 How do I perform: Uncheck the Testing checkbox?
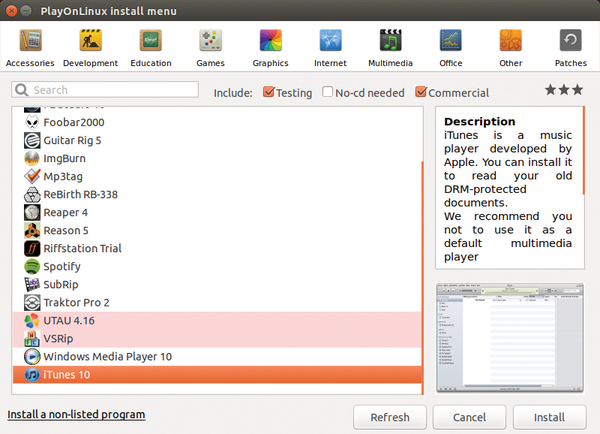(269, 92)
